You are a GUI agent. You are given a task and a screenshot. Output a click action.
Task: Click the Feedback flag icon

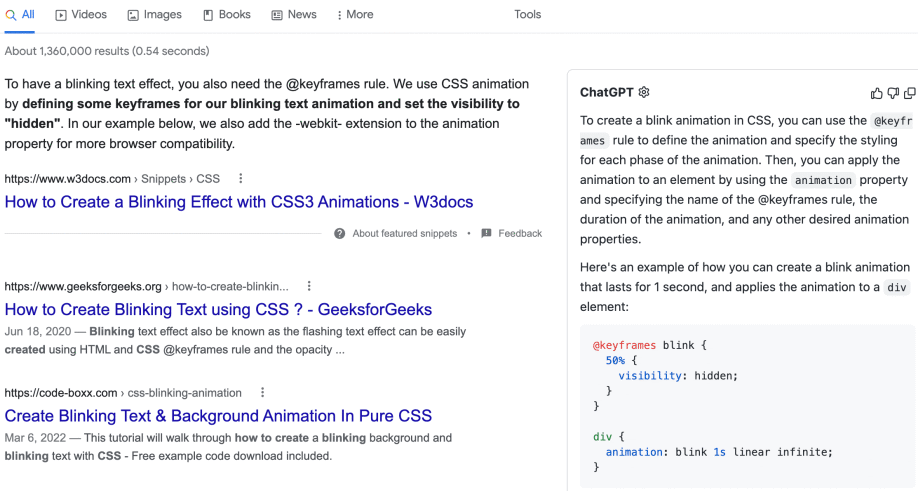[x=486, y=234]
